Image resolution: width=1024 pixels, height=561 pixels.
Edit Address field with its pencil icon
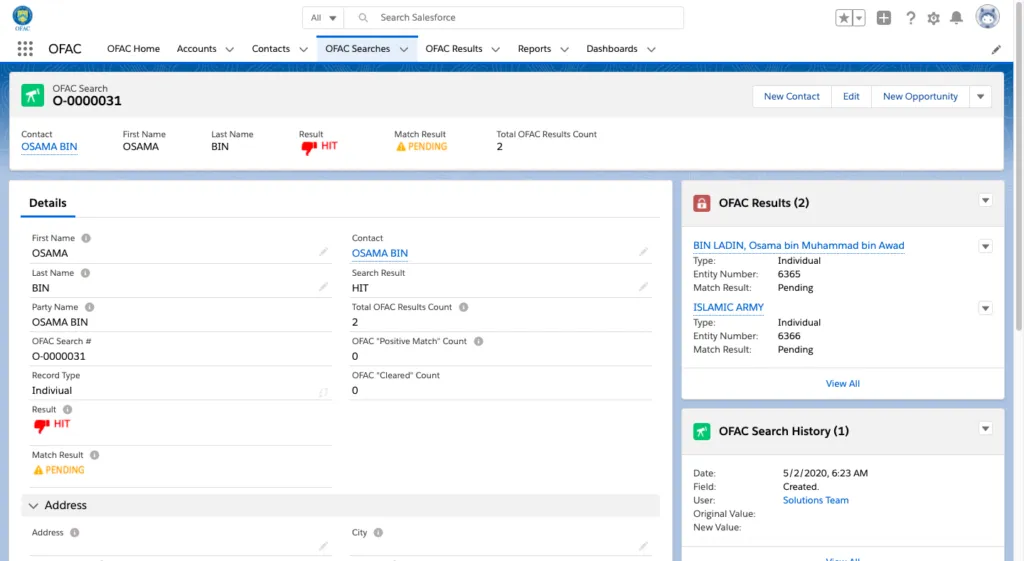(323, 546)
